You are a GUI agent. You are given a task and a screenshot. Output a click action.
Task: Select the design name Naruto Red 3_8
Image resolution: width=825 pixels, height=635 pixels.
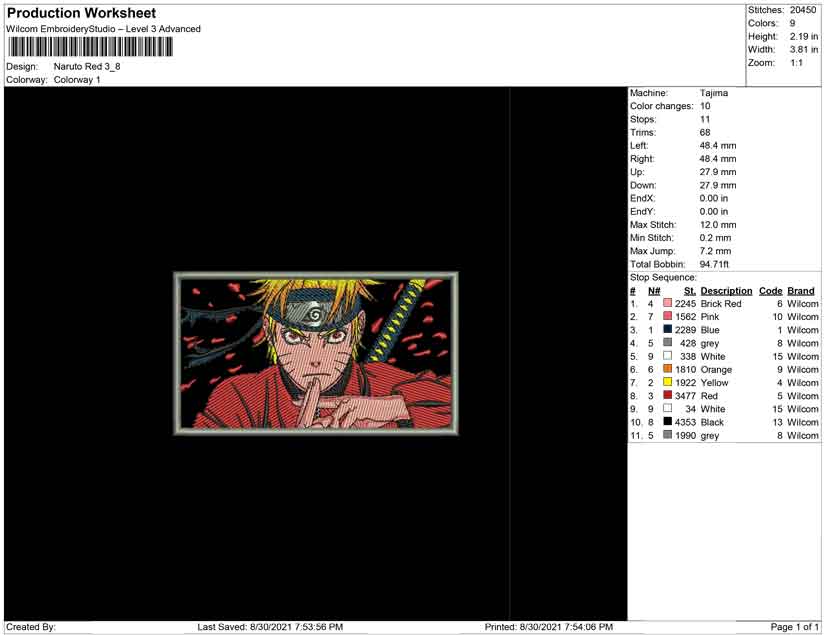[87, 66]
